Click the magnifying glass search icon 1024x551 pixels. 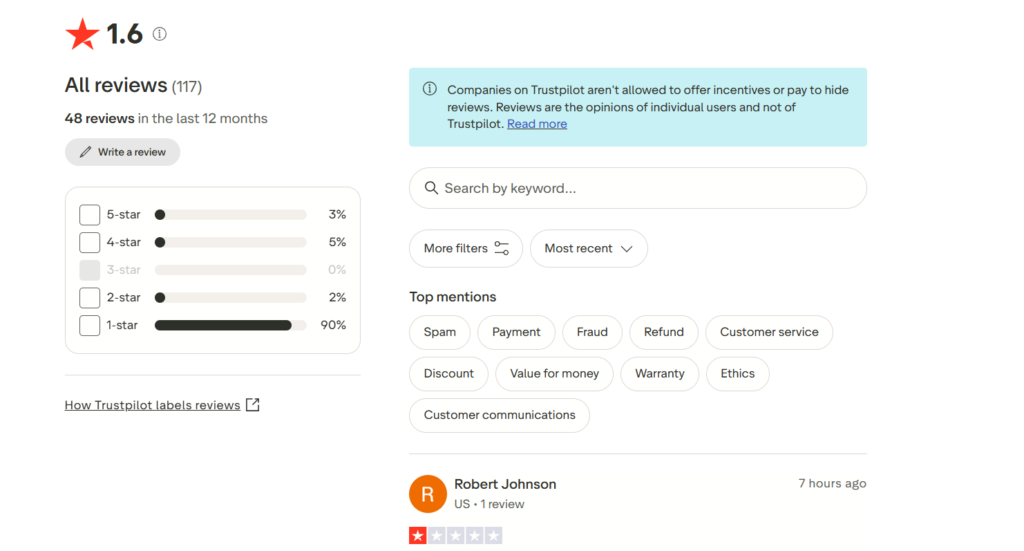tap(431, 188)
